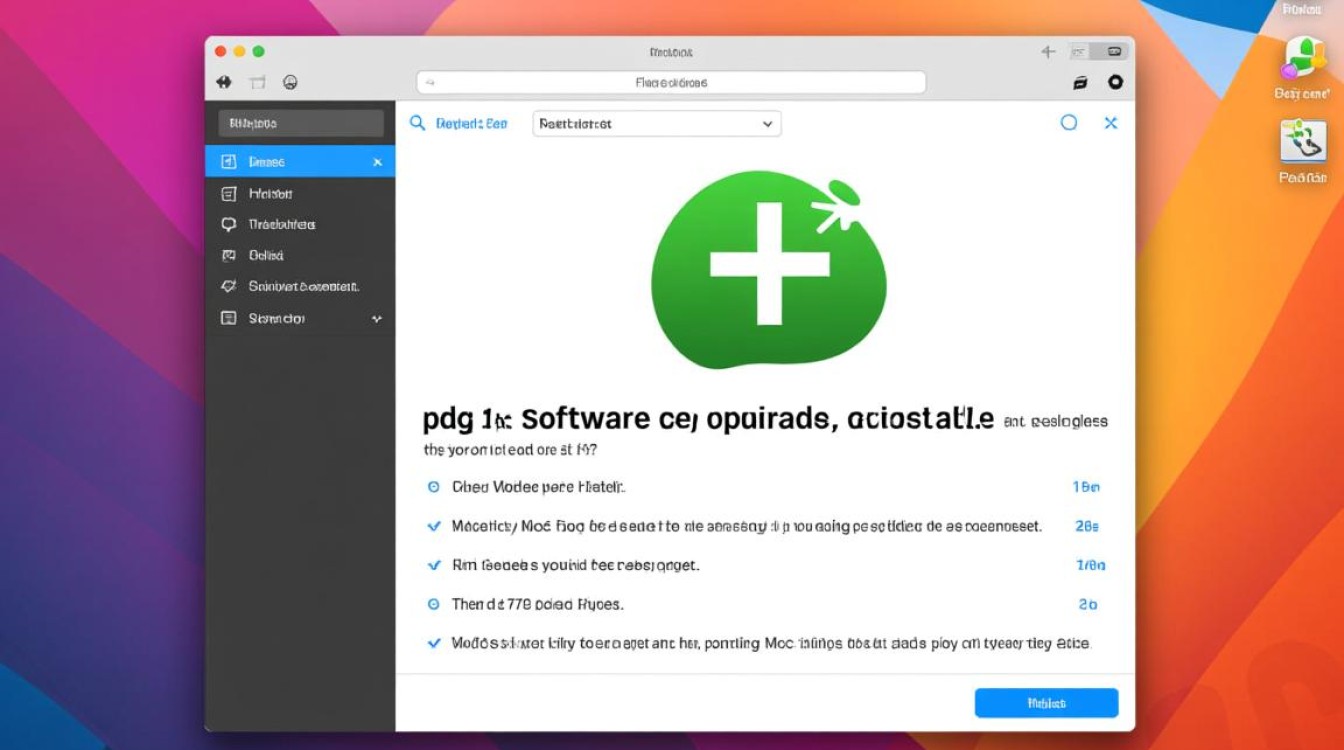Click inside the address bar at the top

(670, 82)
